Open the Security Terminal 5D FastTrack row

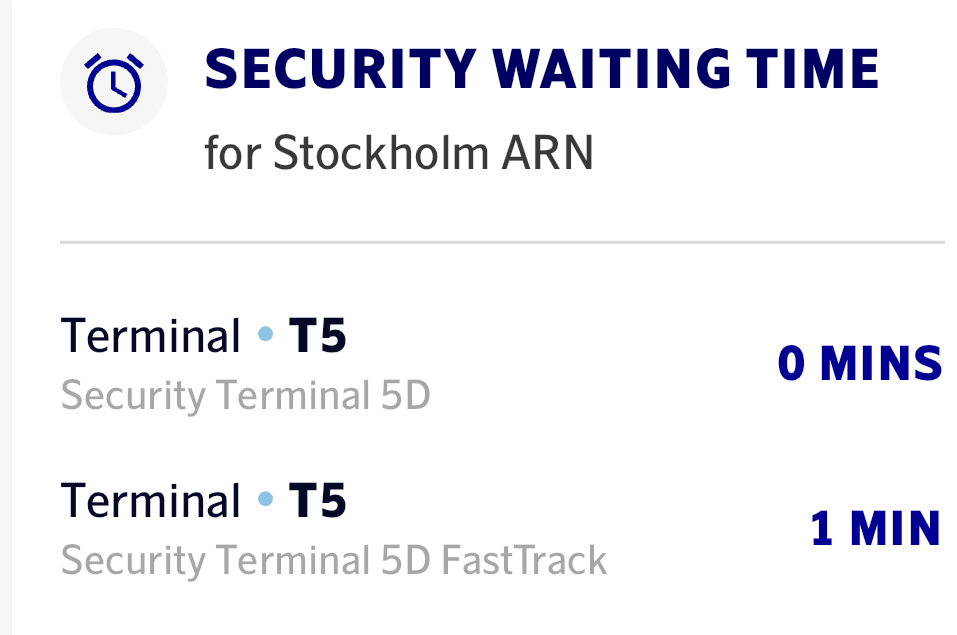coord(333,561)
